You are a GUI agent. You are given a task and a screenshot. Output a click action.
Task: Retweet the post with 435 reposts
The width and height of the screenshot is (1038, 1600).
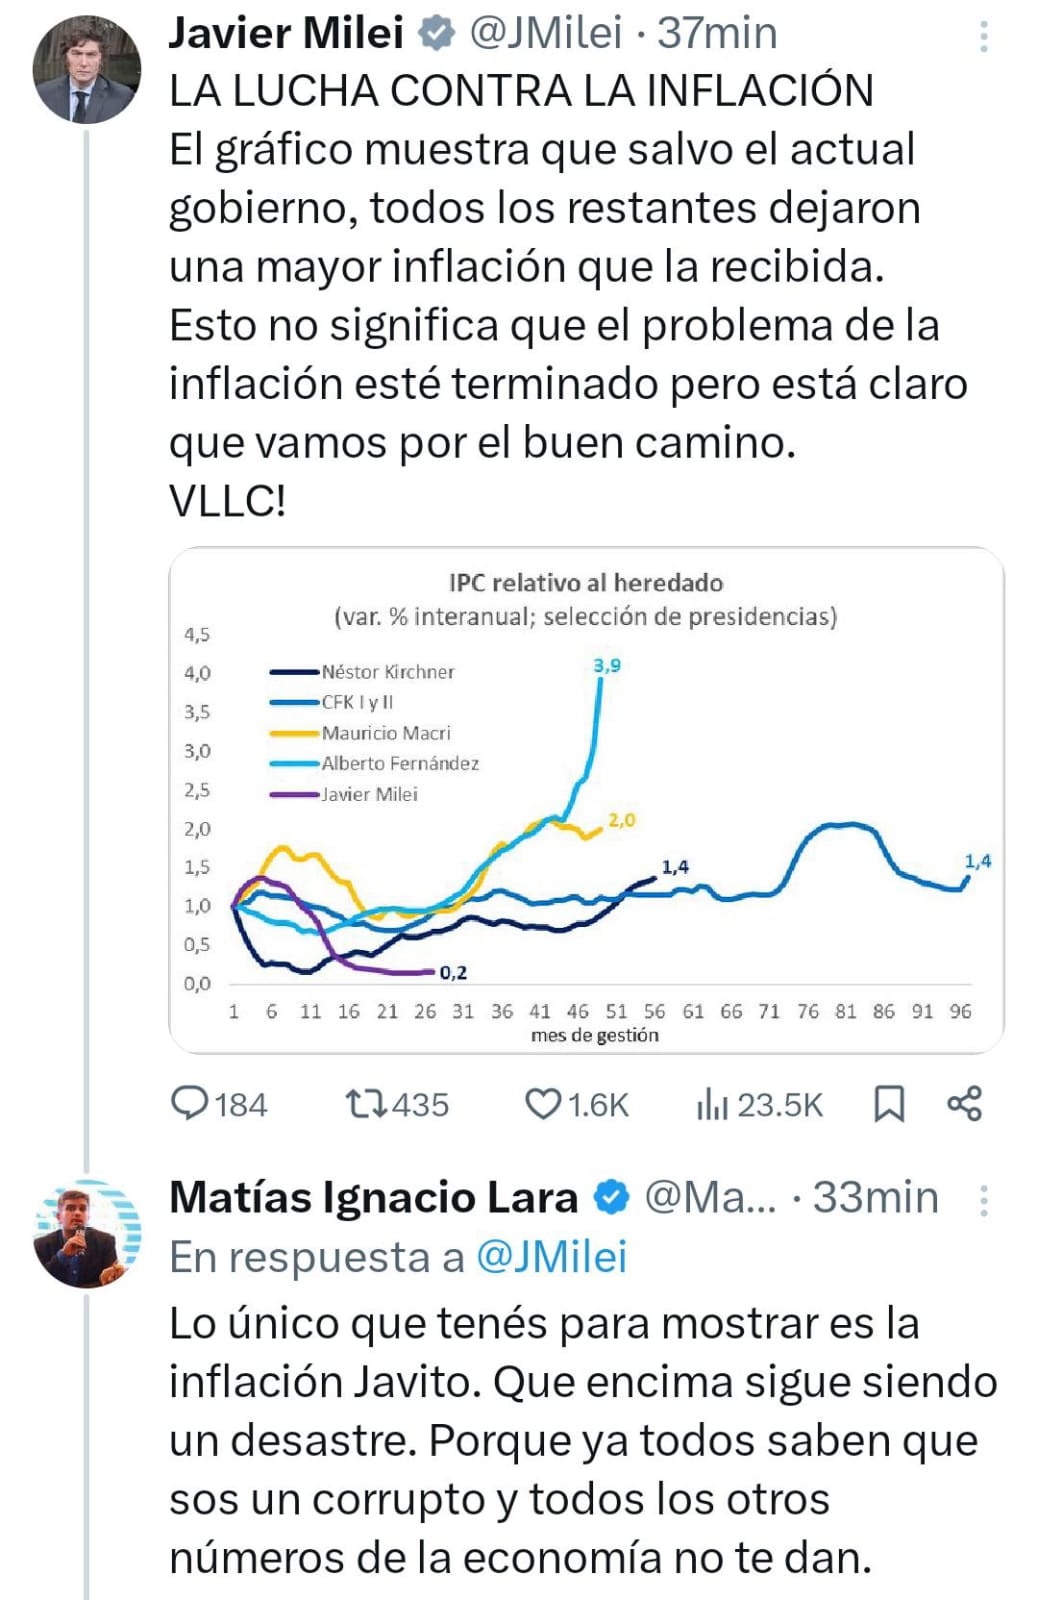pyautogui.click(x=365, y=1104)
